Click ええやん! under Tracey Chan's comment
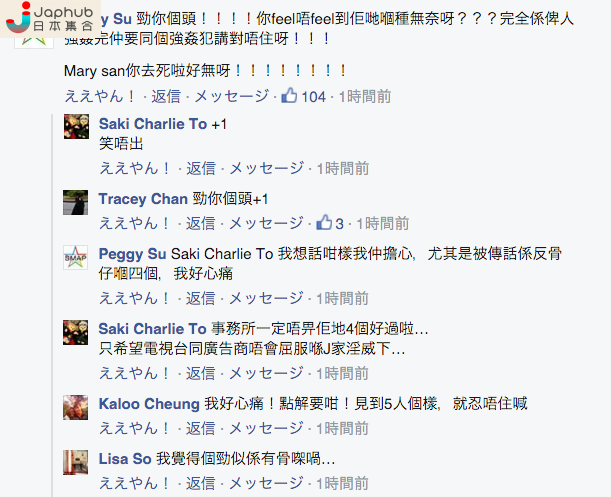The image size is (611, 497). (135, 223)
